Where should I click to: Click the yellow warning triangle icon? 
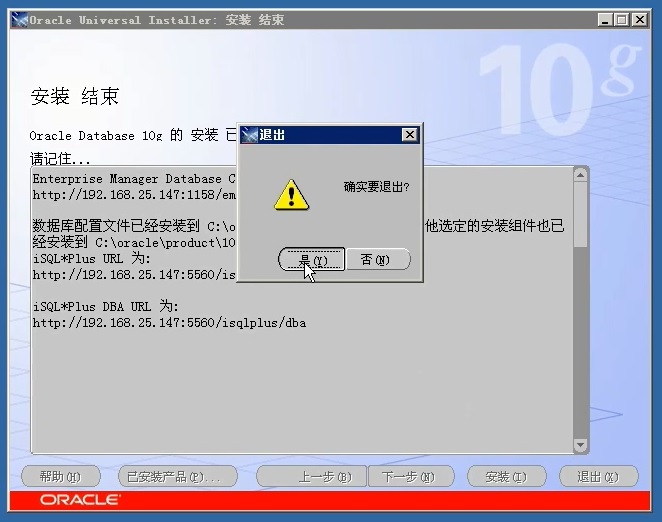291,195
